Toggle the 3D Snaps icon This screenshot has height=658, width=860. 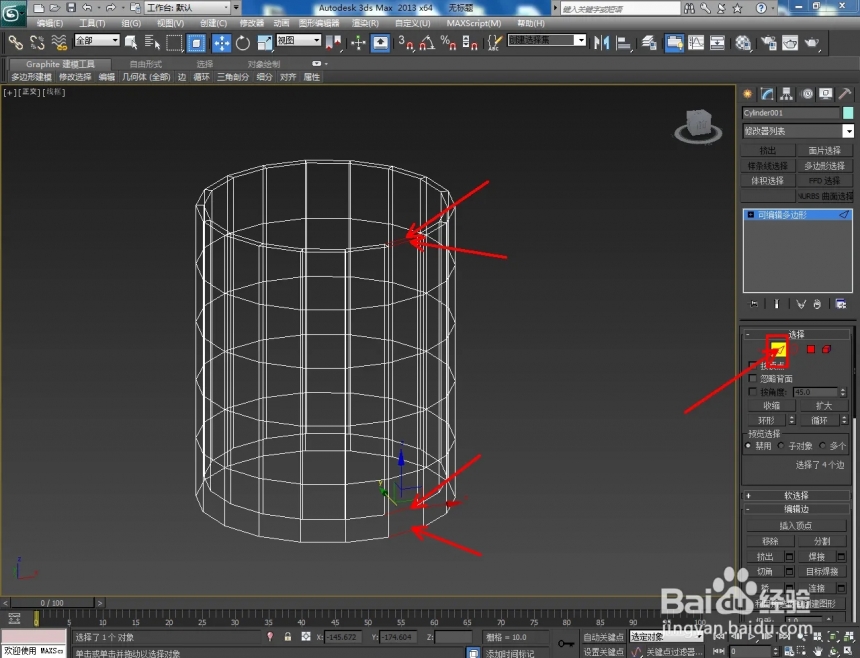point(406,42)
